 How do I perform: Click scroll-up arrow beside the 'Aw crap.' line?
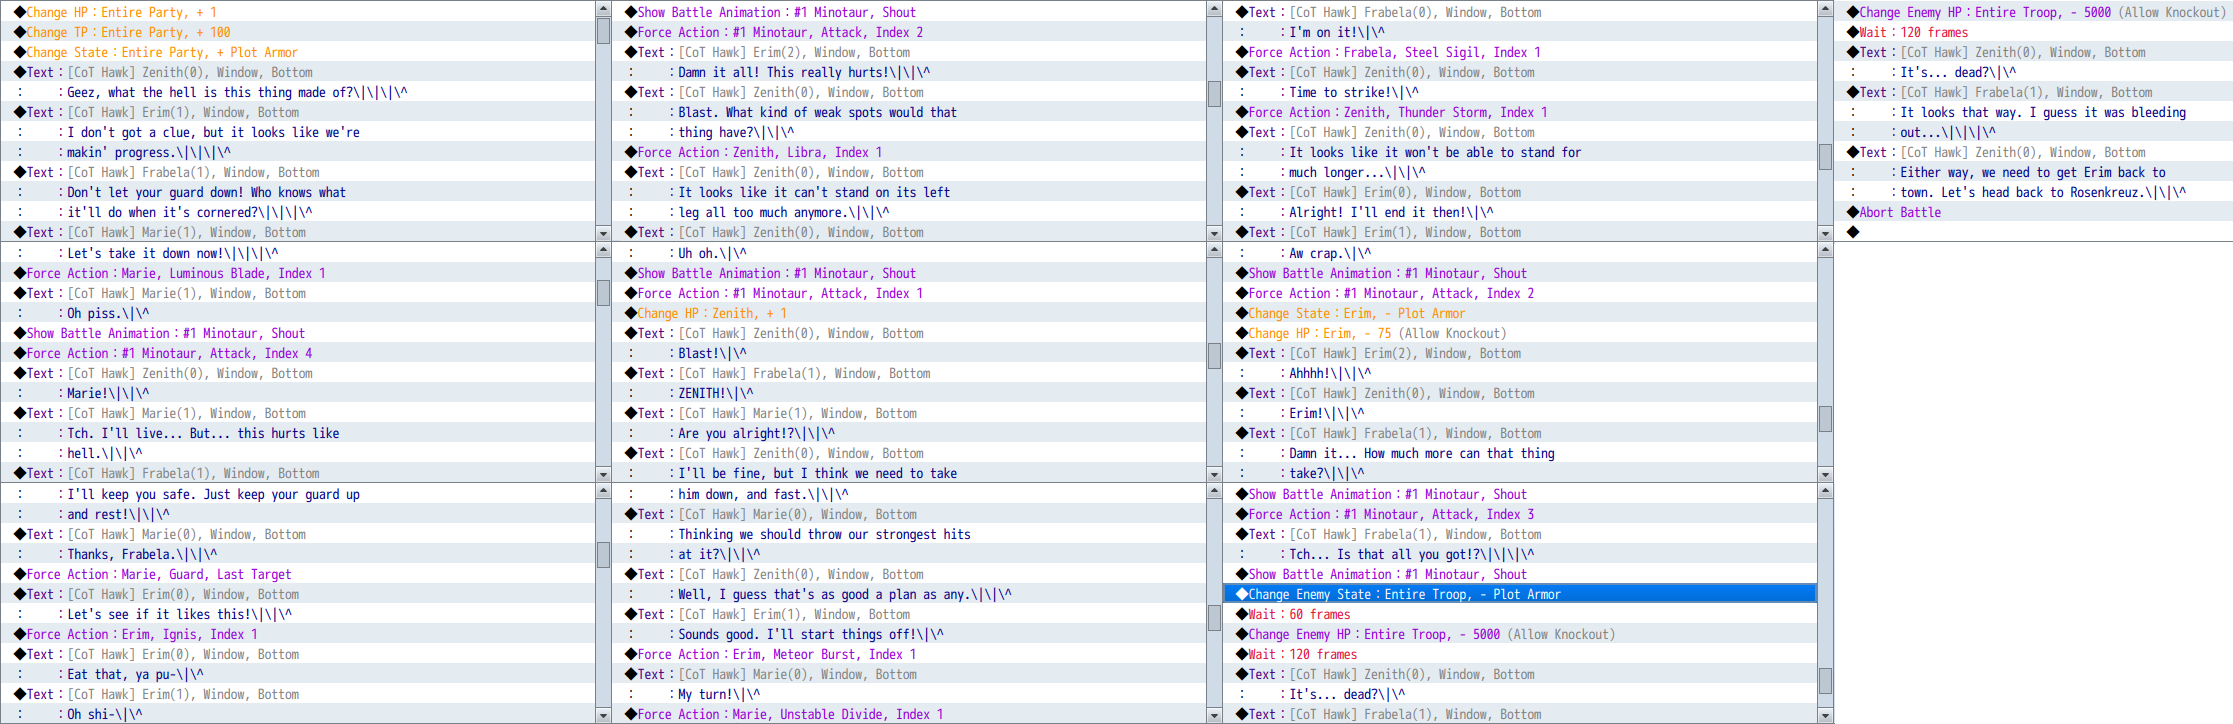1825,250
